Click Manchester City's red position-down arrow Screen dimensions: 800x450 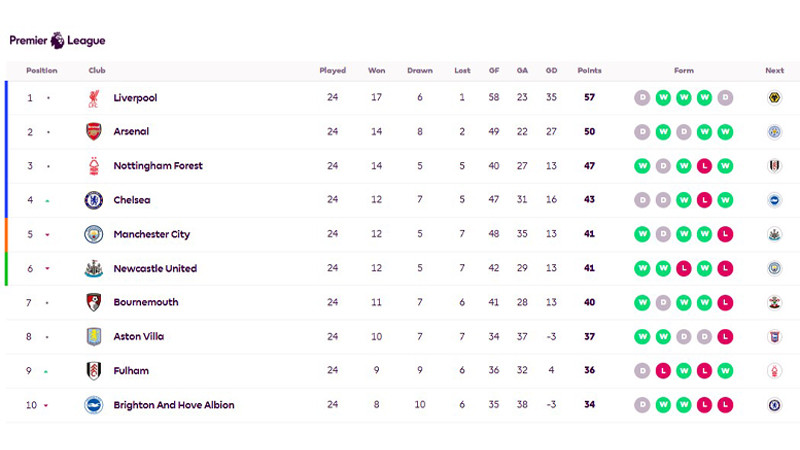coord(47,235)
